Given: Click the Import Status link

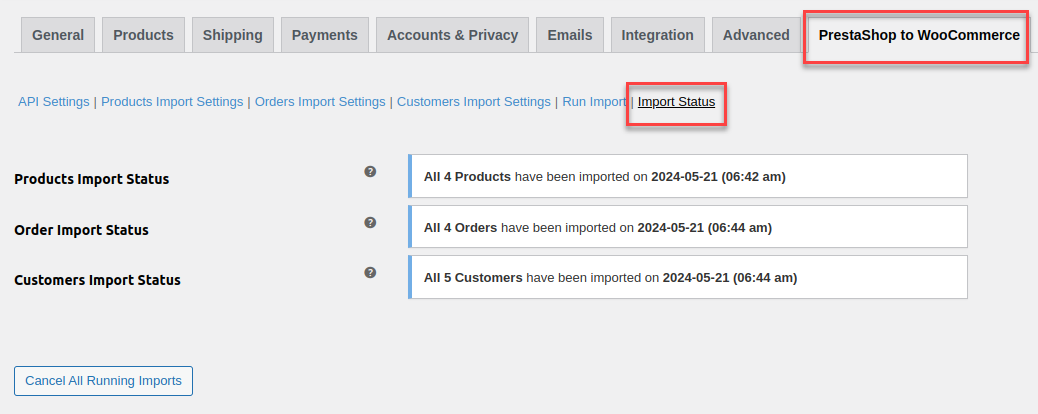Looking at the screenshot, I should tap(676, 102).
